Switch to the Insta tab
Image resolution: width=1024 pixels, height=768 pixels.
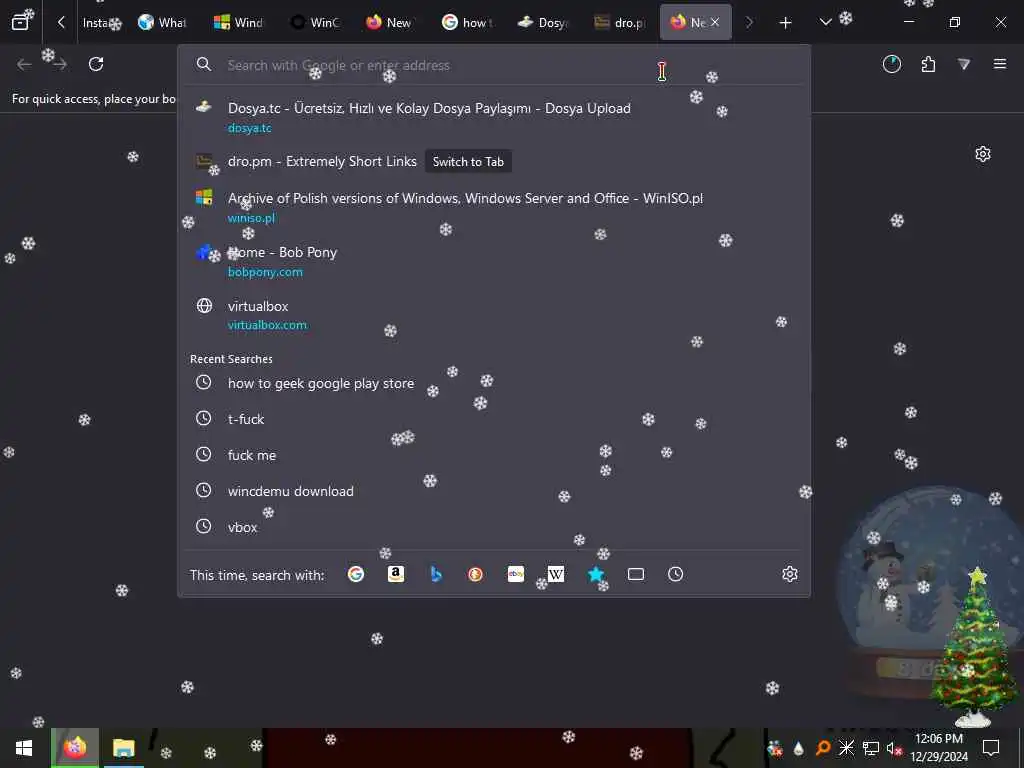pos(101,22)
